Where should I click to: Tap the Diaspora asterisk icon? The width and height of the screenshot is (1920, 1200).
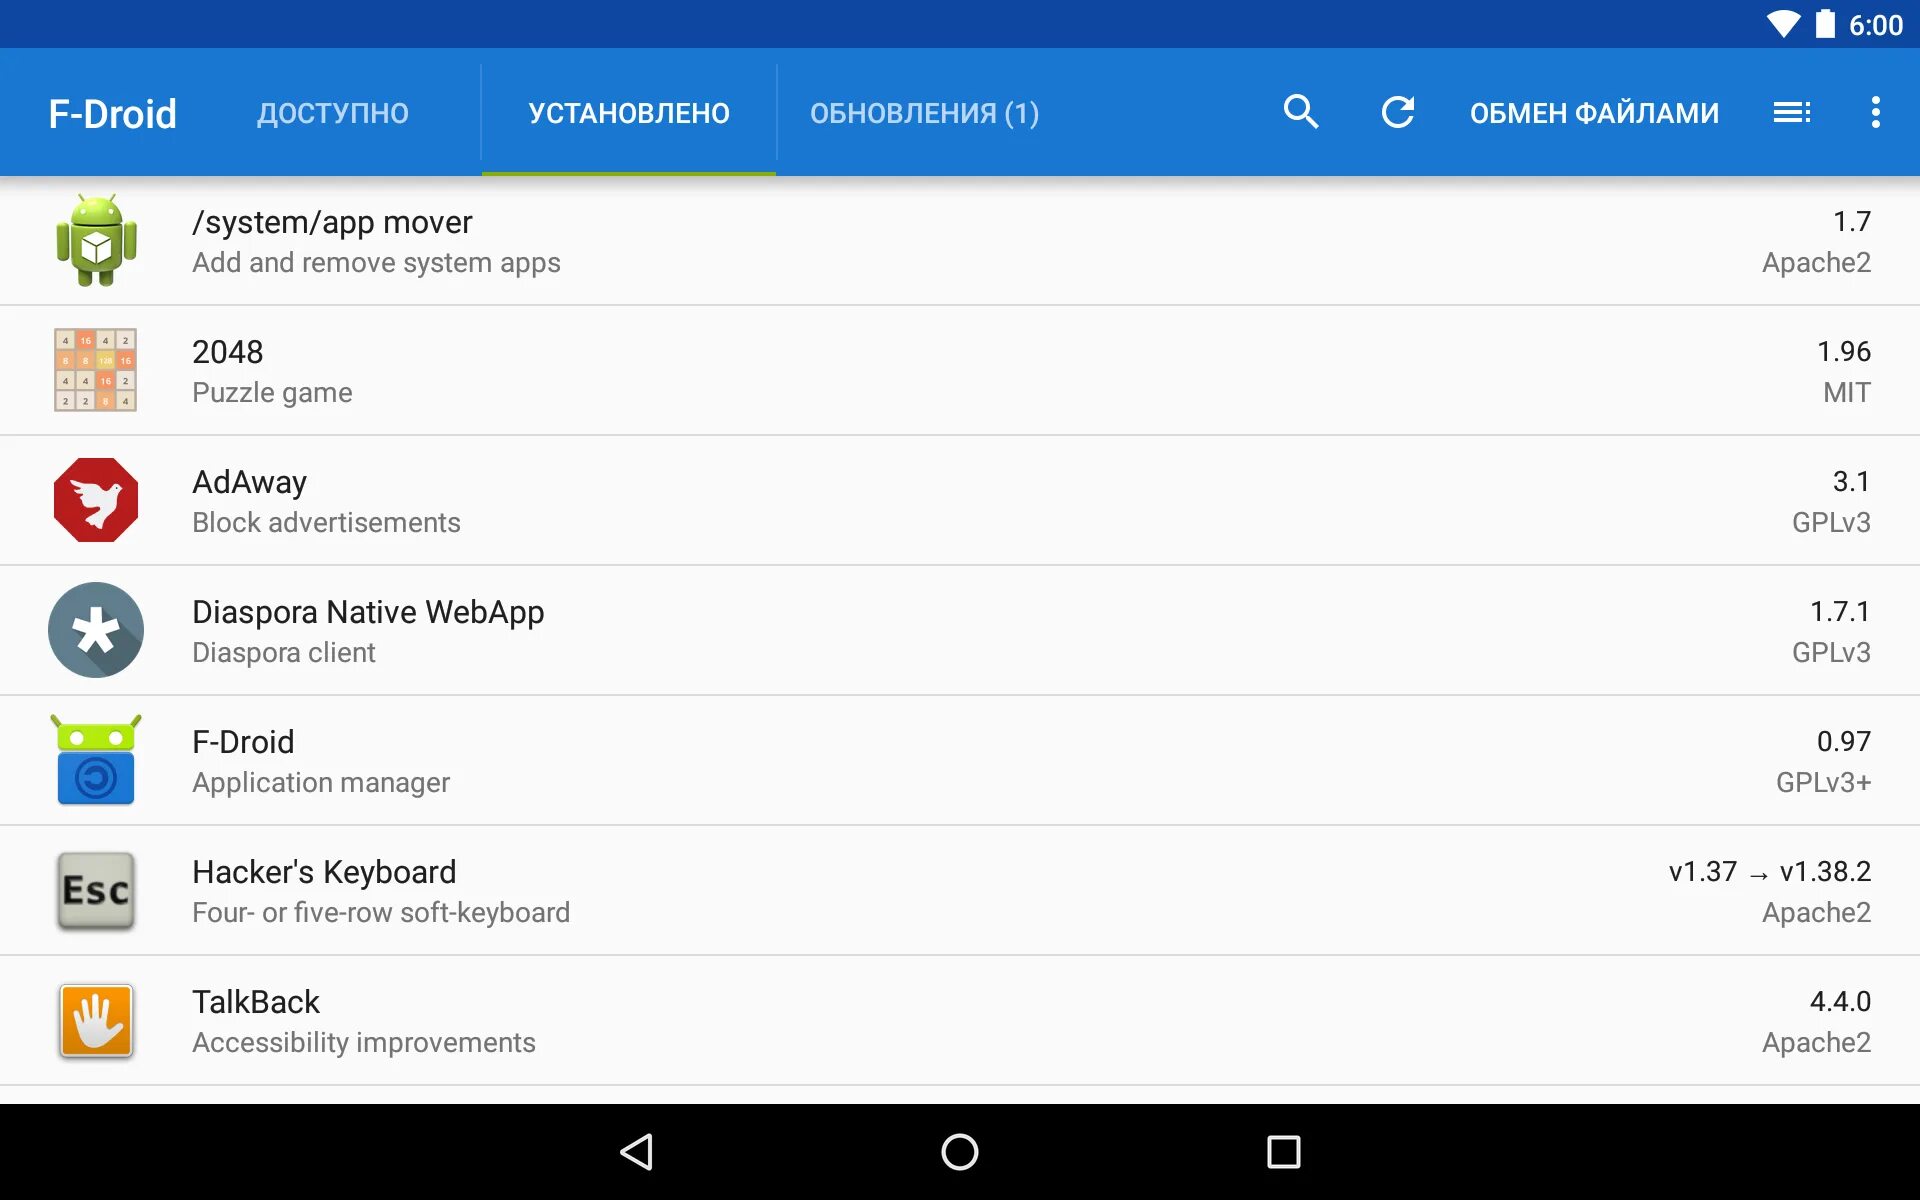tap(96, 630)
